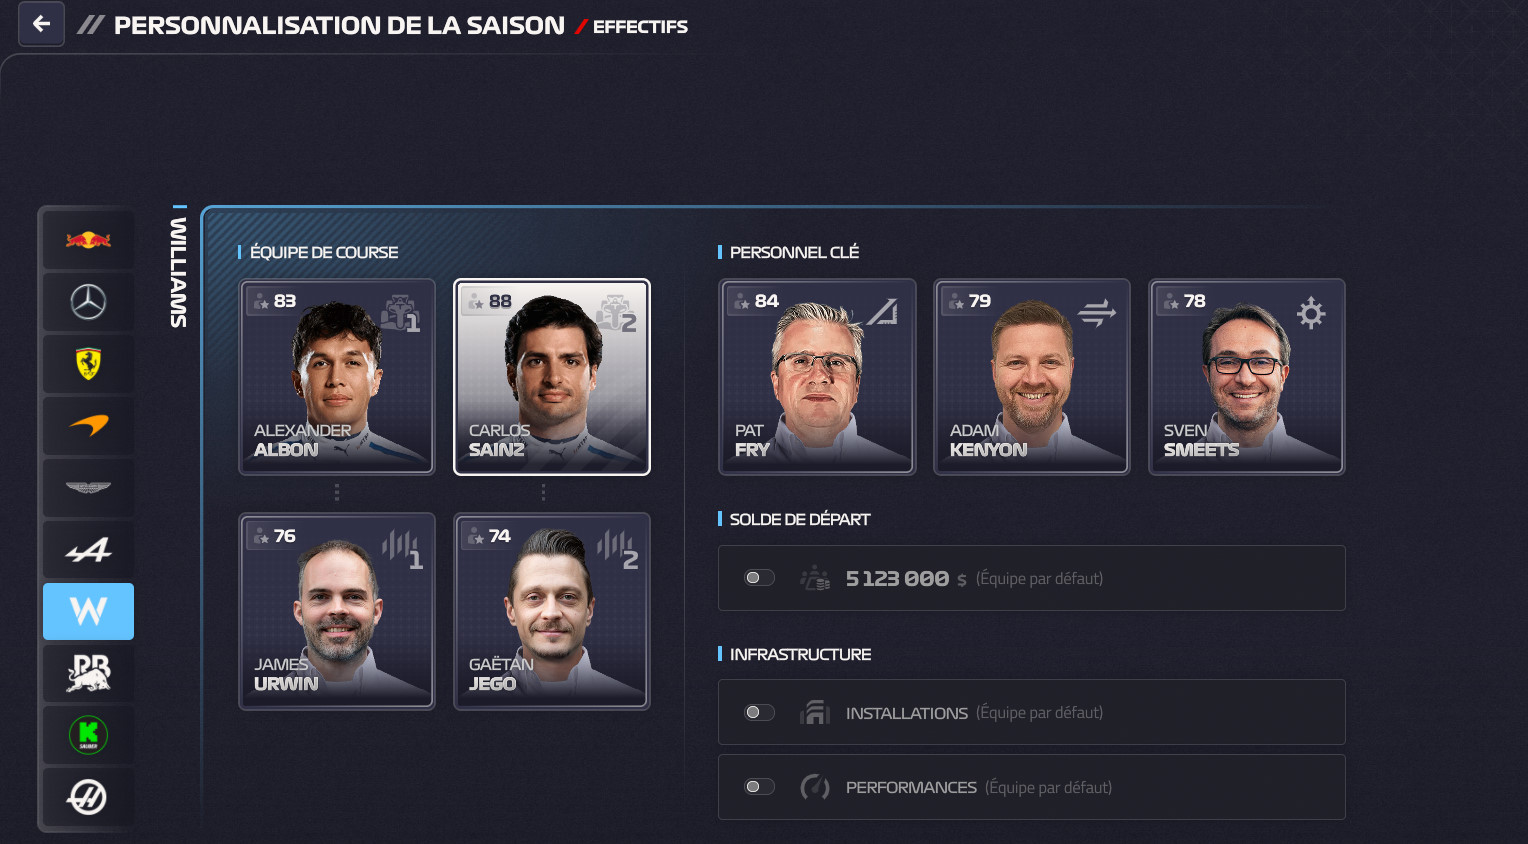Choose the Ferrari team icon
This screenshot has height=844, width=1528.
pyautogui.click(x=88, y=364)
